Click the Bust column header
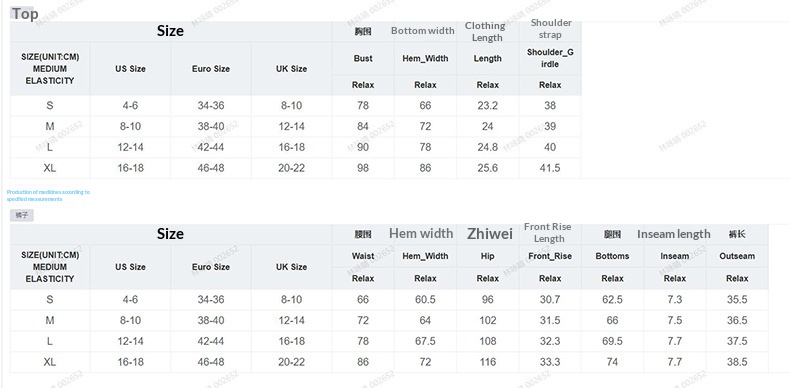Image resolution: width=790 pixels, height=388 pixels. pyautogui.click(x=363, y=58)
